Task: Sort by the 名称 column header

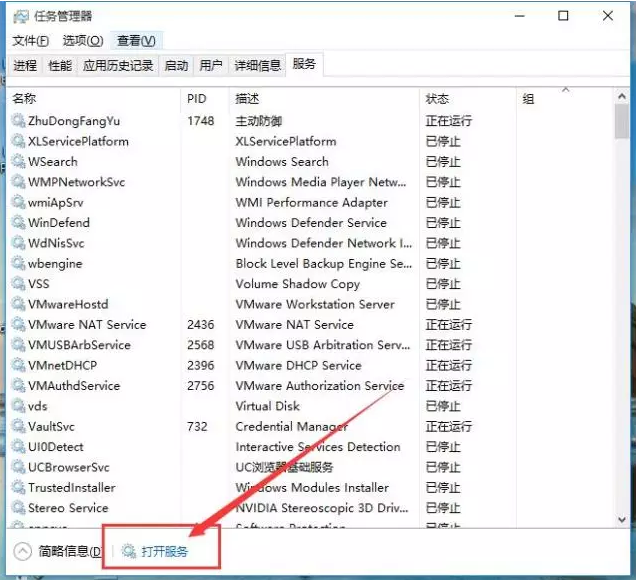Action: 24,99
